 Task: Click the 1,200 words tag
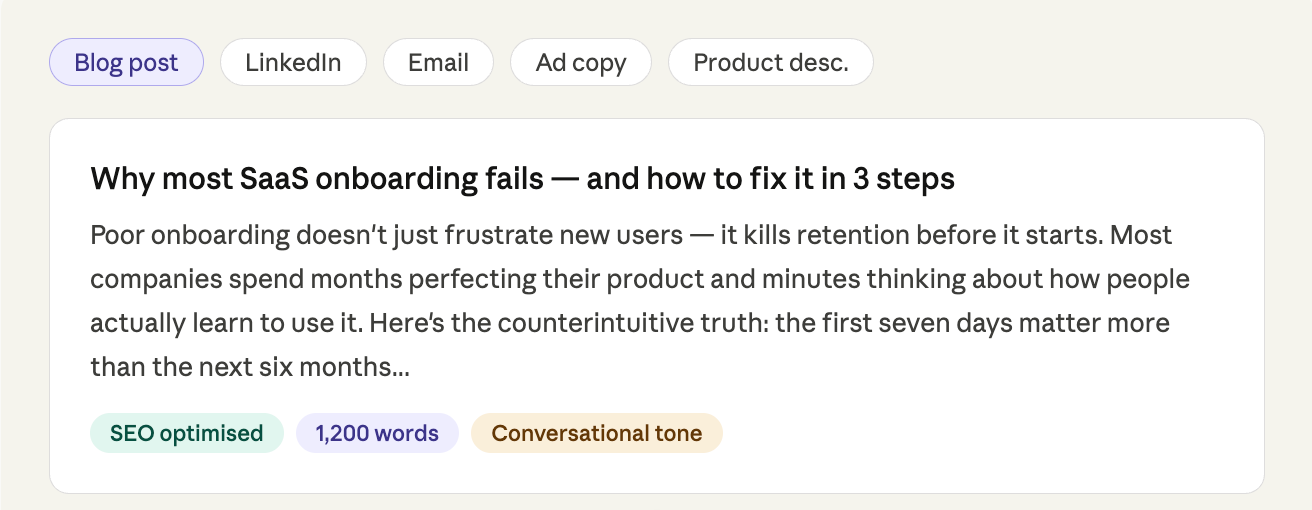[377, 433]
